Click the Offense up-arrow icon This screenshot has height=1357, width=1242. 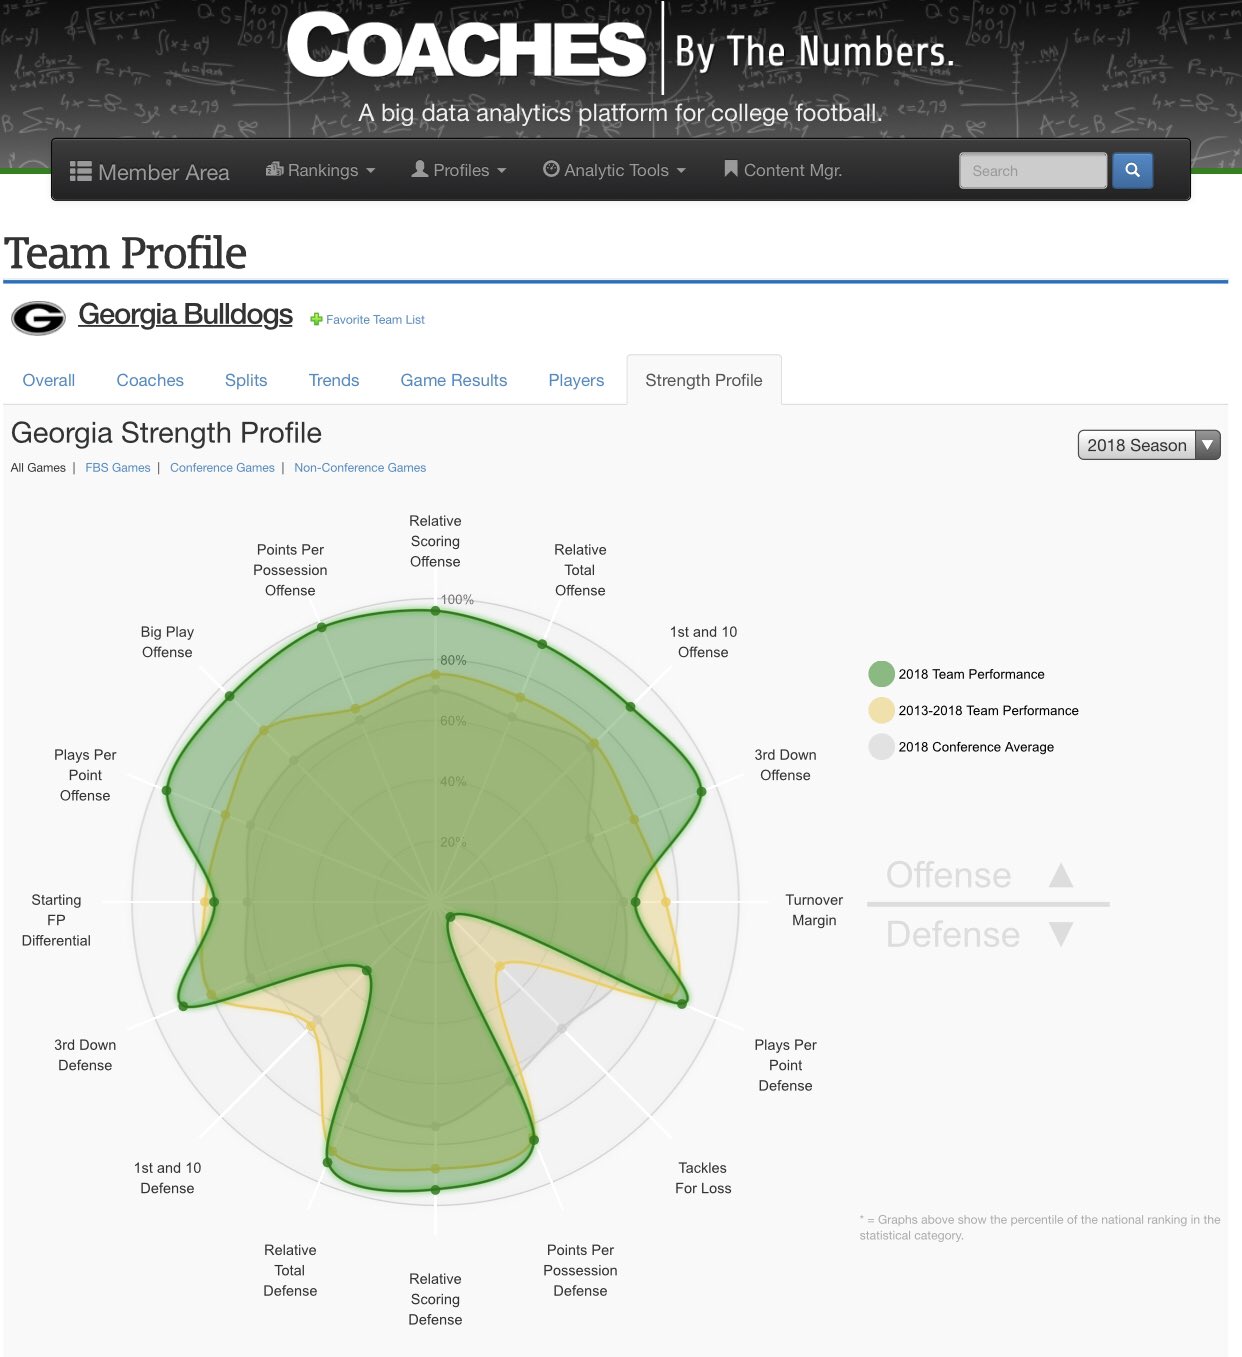pos(1061,876)
